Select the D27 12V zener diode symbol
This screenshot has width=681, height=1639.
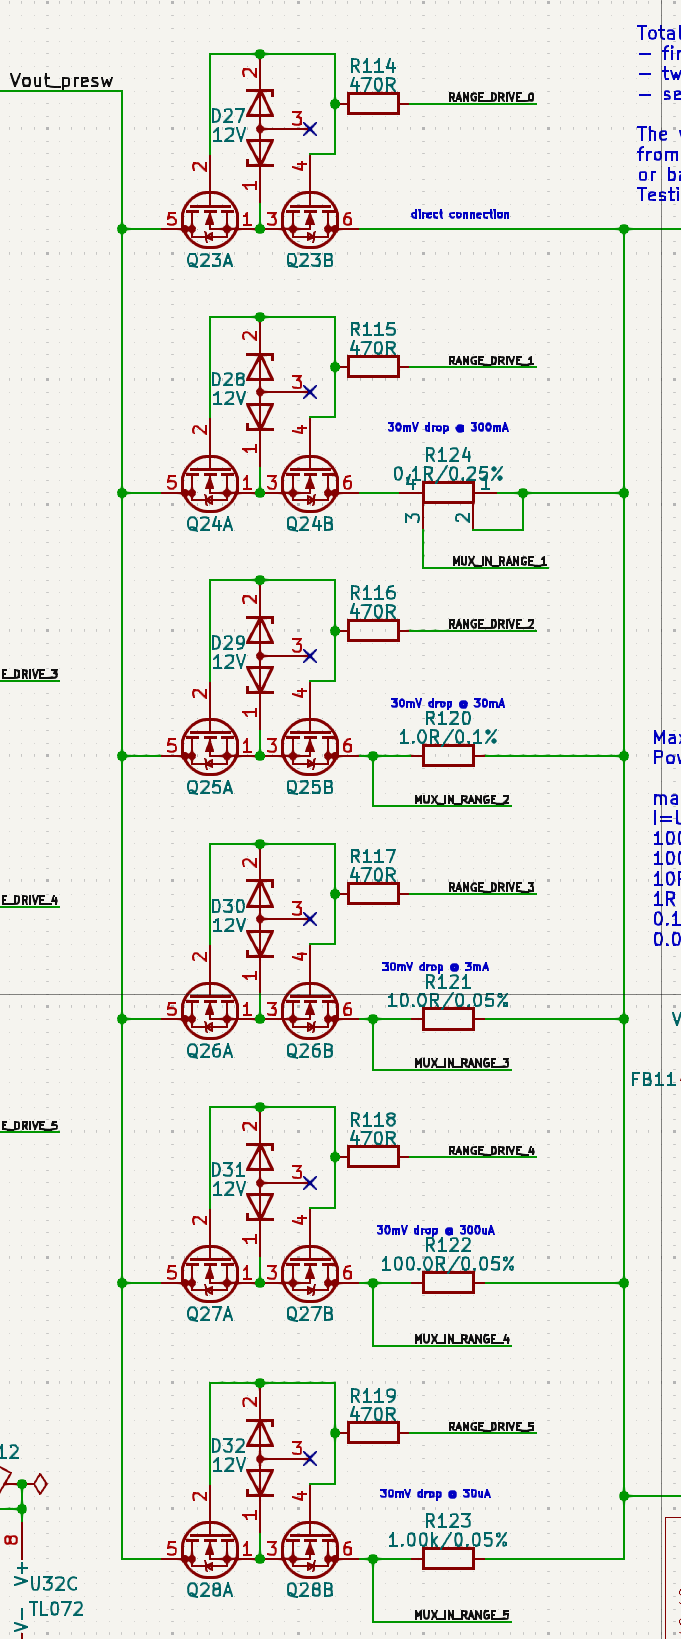(x=260, y=128)
